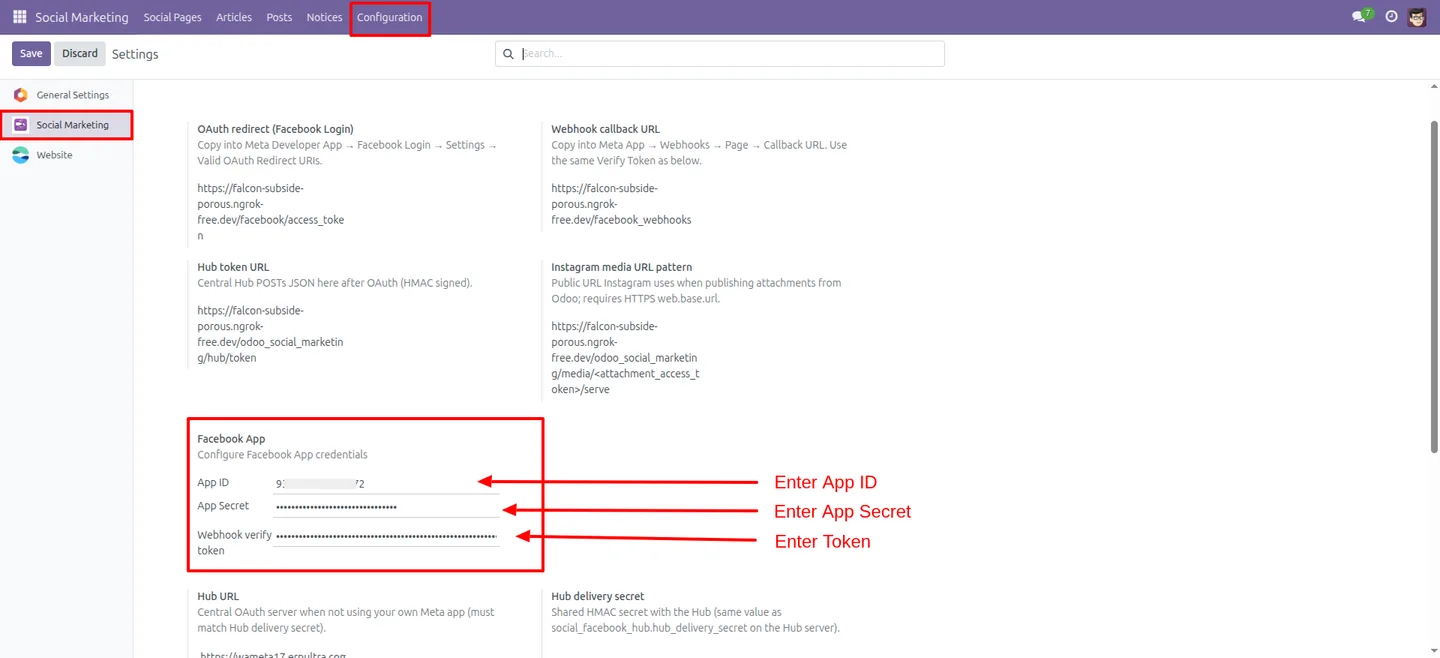Viewport: 1440px width, 658px height.
Task: Discard the settings changes
Action: (80, 53)
